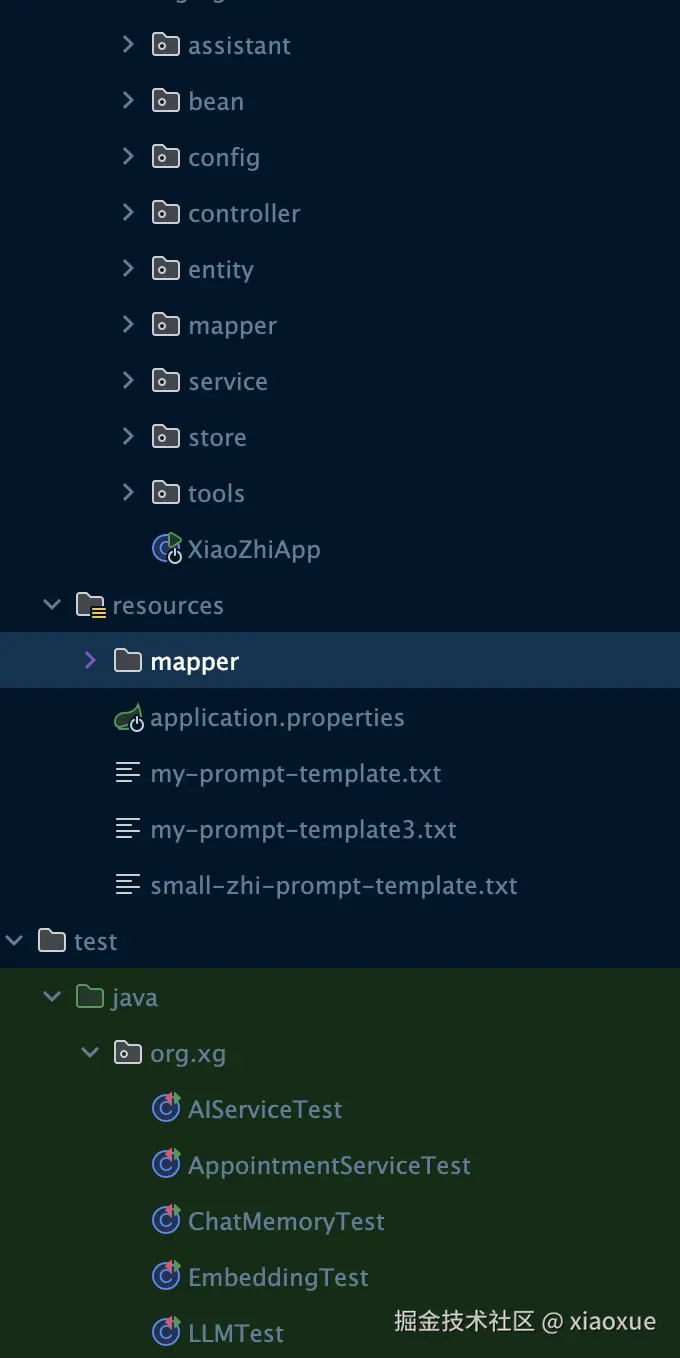Collapse the test folder

(x=15, y=941)
